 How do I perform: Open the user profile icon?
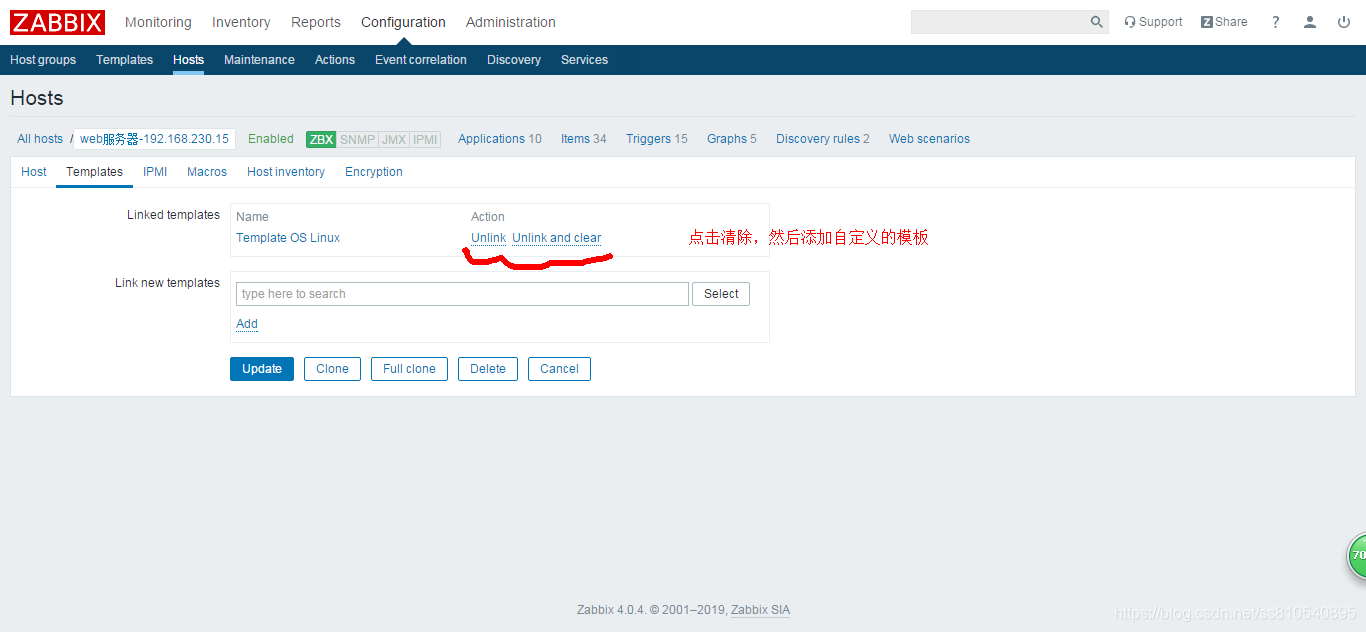[1310, 22]
